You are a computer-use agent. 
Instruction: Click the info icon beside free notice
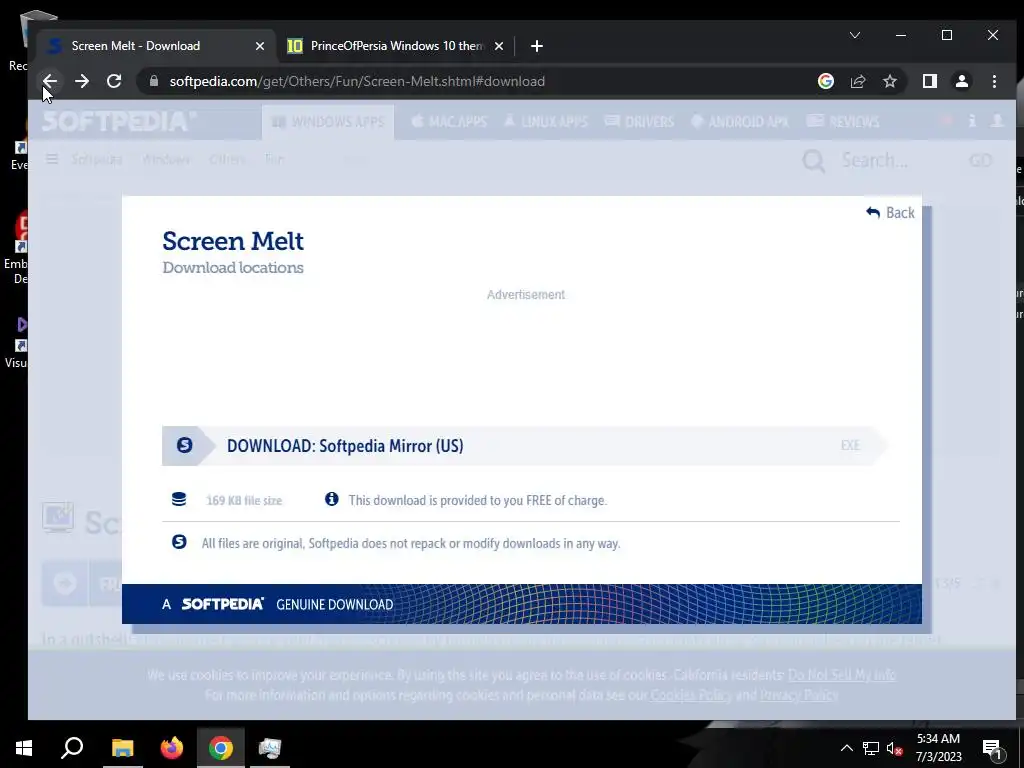pos(332,500)
